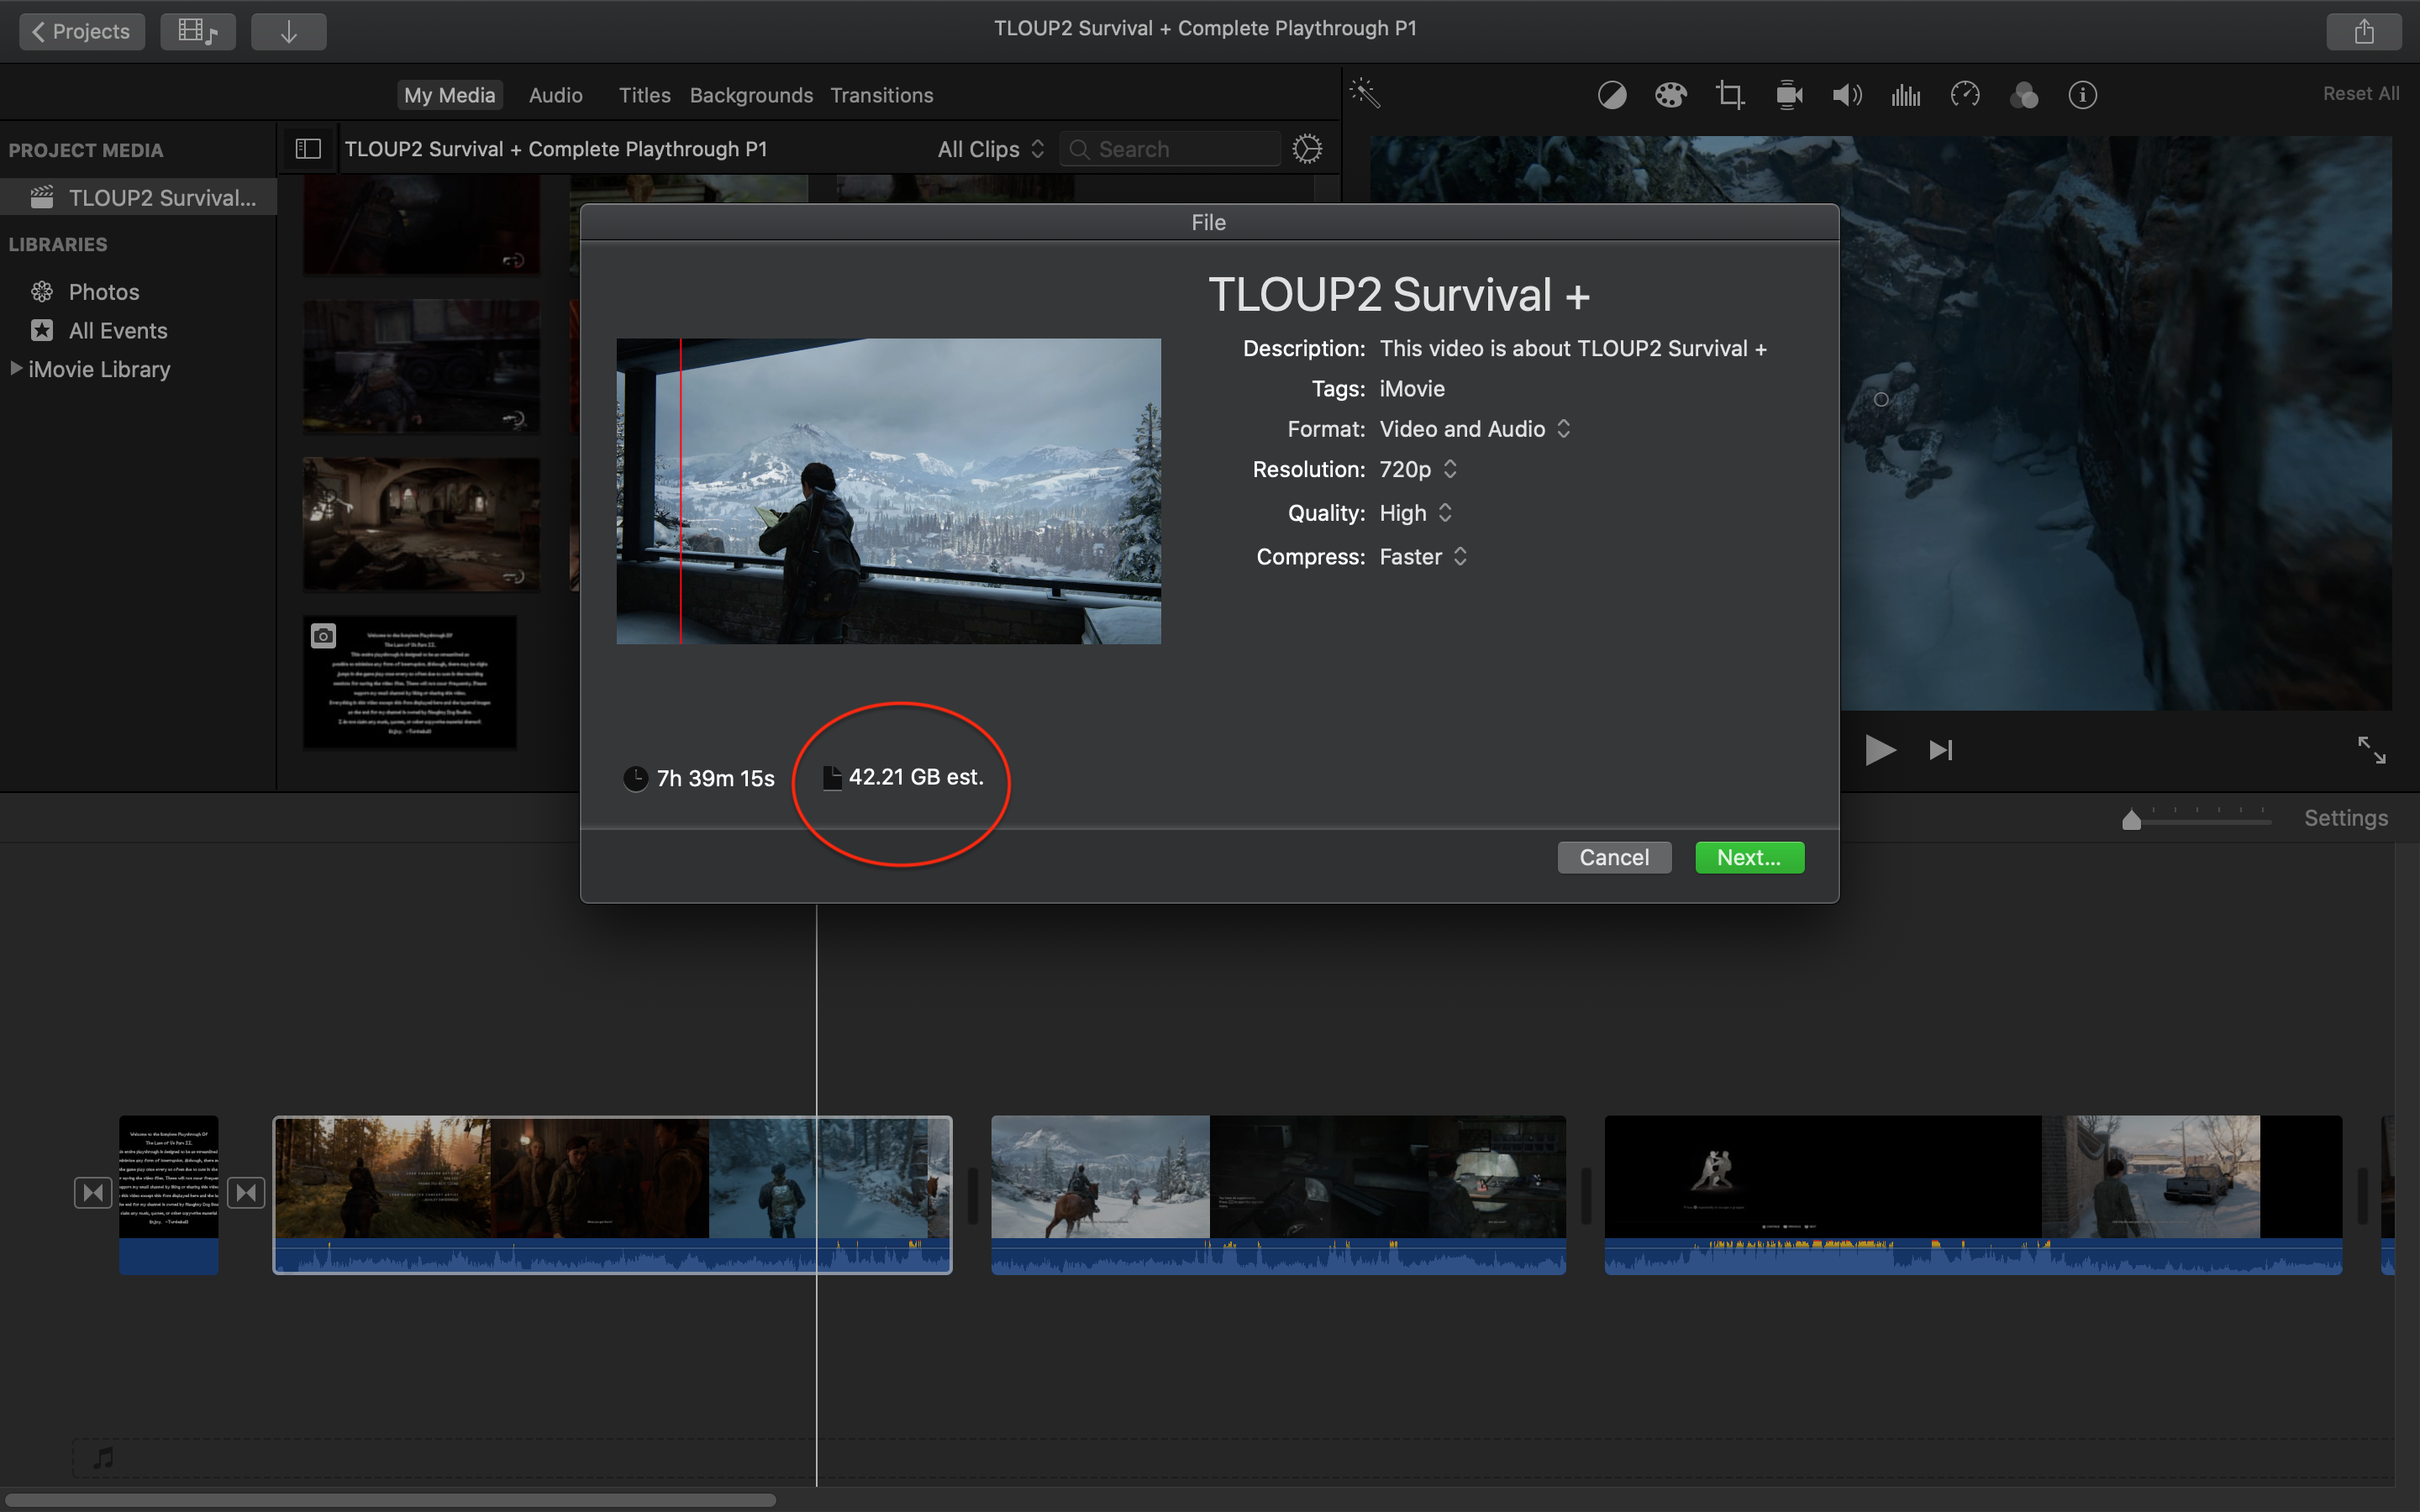Open the stabilization camera icon
2420x1512 pixels.
1788,95
